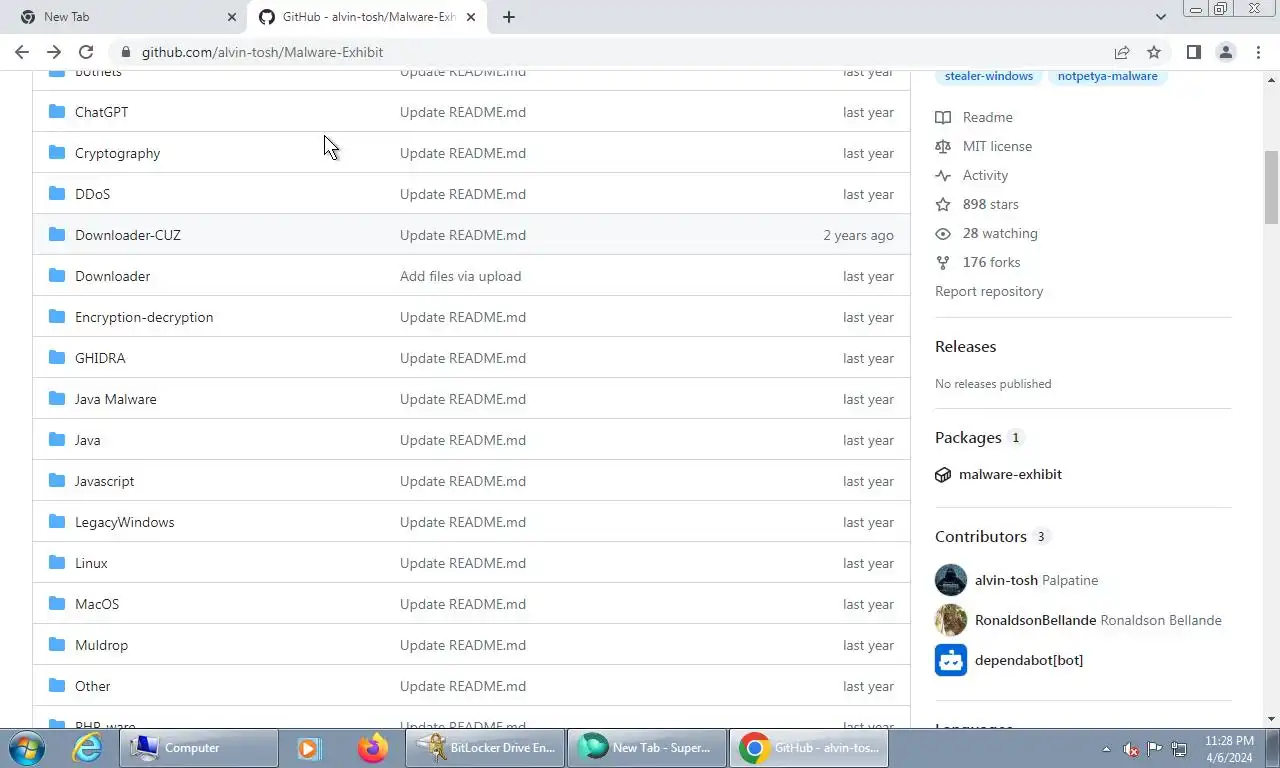Switch to BitLocker Drive Encryption taskbar window

click(485, 748)
